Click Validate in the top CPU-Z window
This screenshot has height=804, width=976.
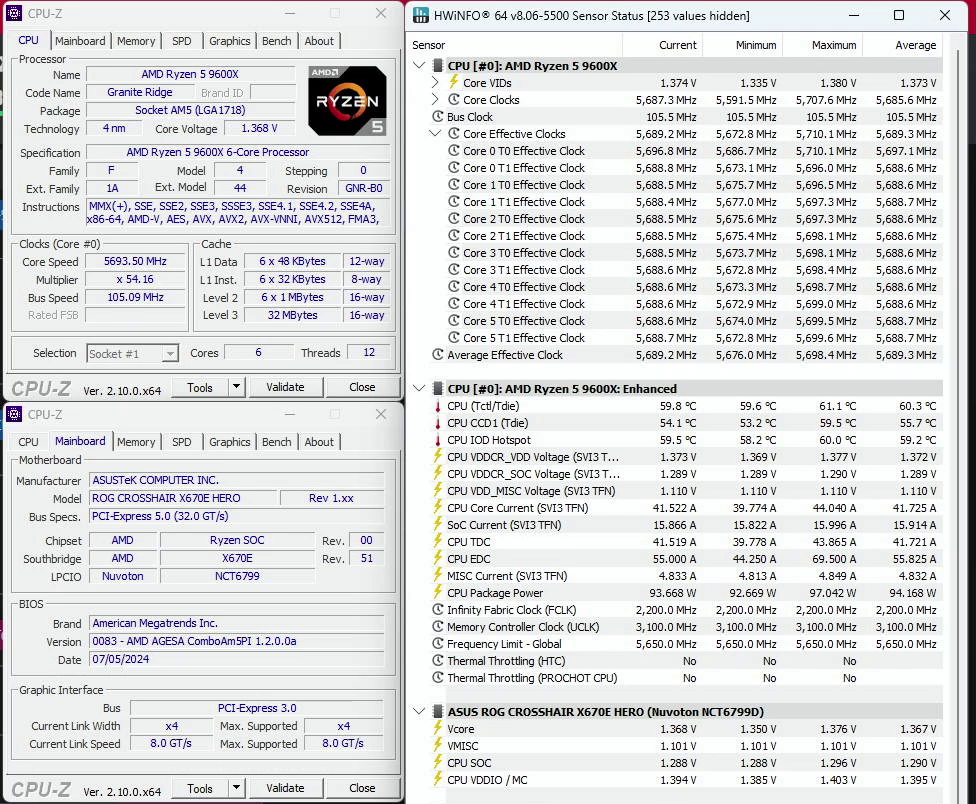click(285, 387)
